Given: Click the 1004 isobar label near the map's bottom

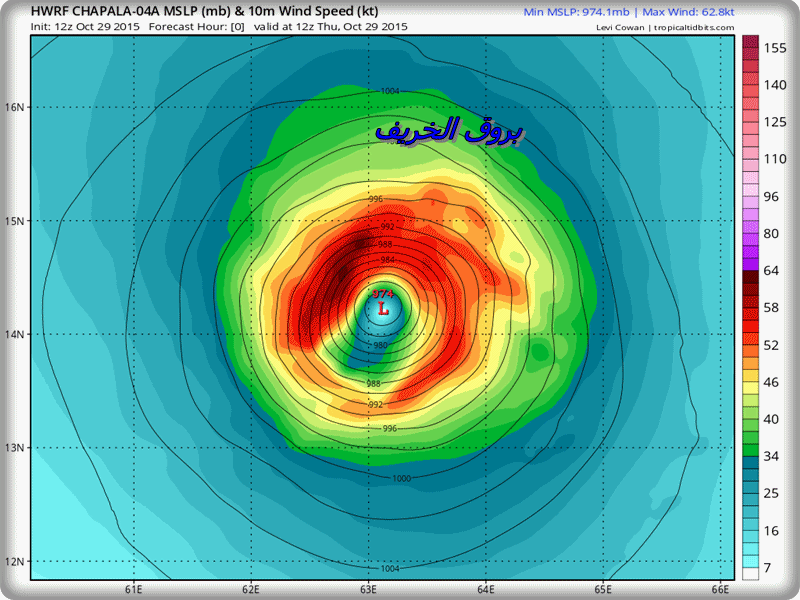Looking at the screenshot, I should [390, 568].
